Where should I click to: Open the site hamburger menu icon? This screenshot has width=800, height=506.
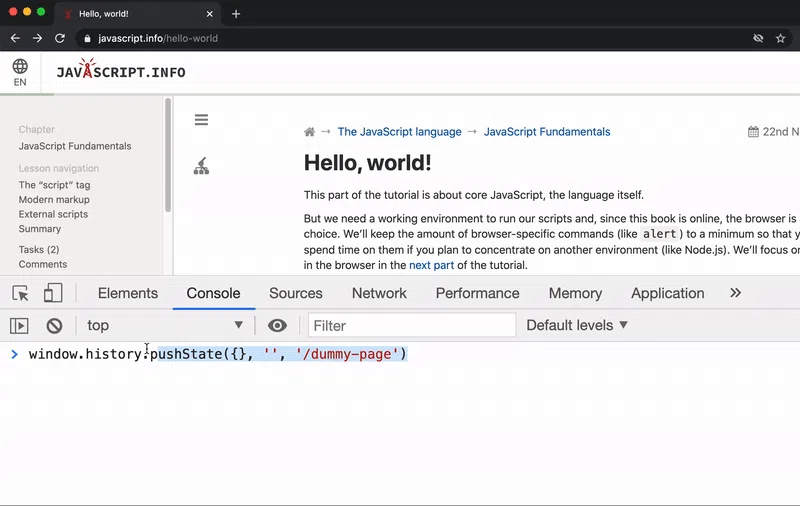coord(201,120)
